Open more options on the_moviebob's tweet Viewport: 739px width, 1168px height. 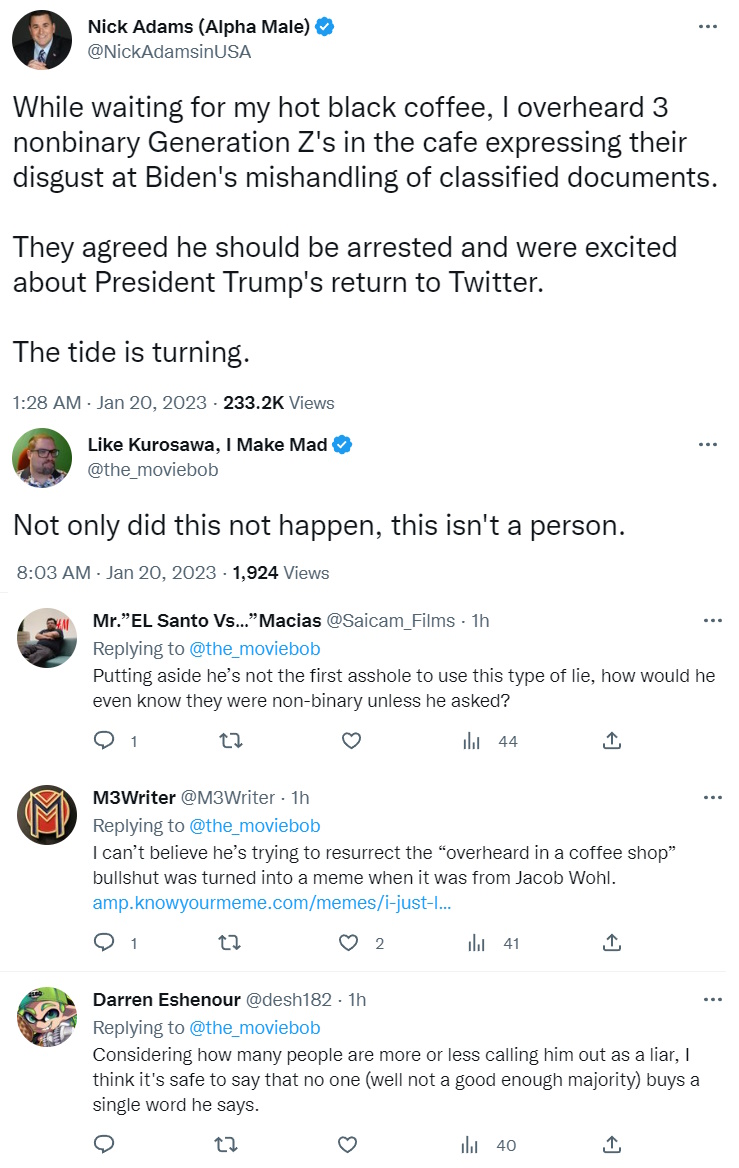707,444
